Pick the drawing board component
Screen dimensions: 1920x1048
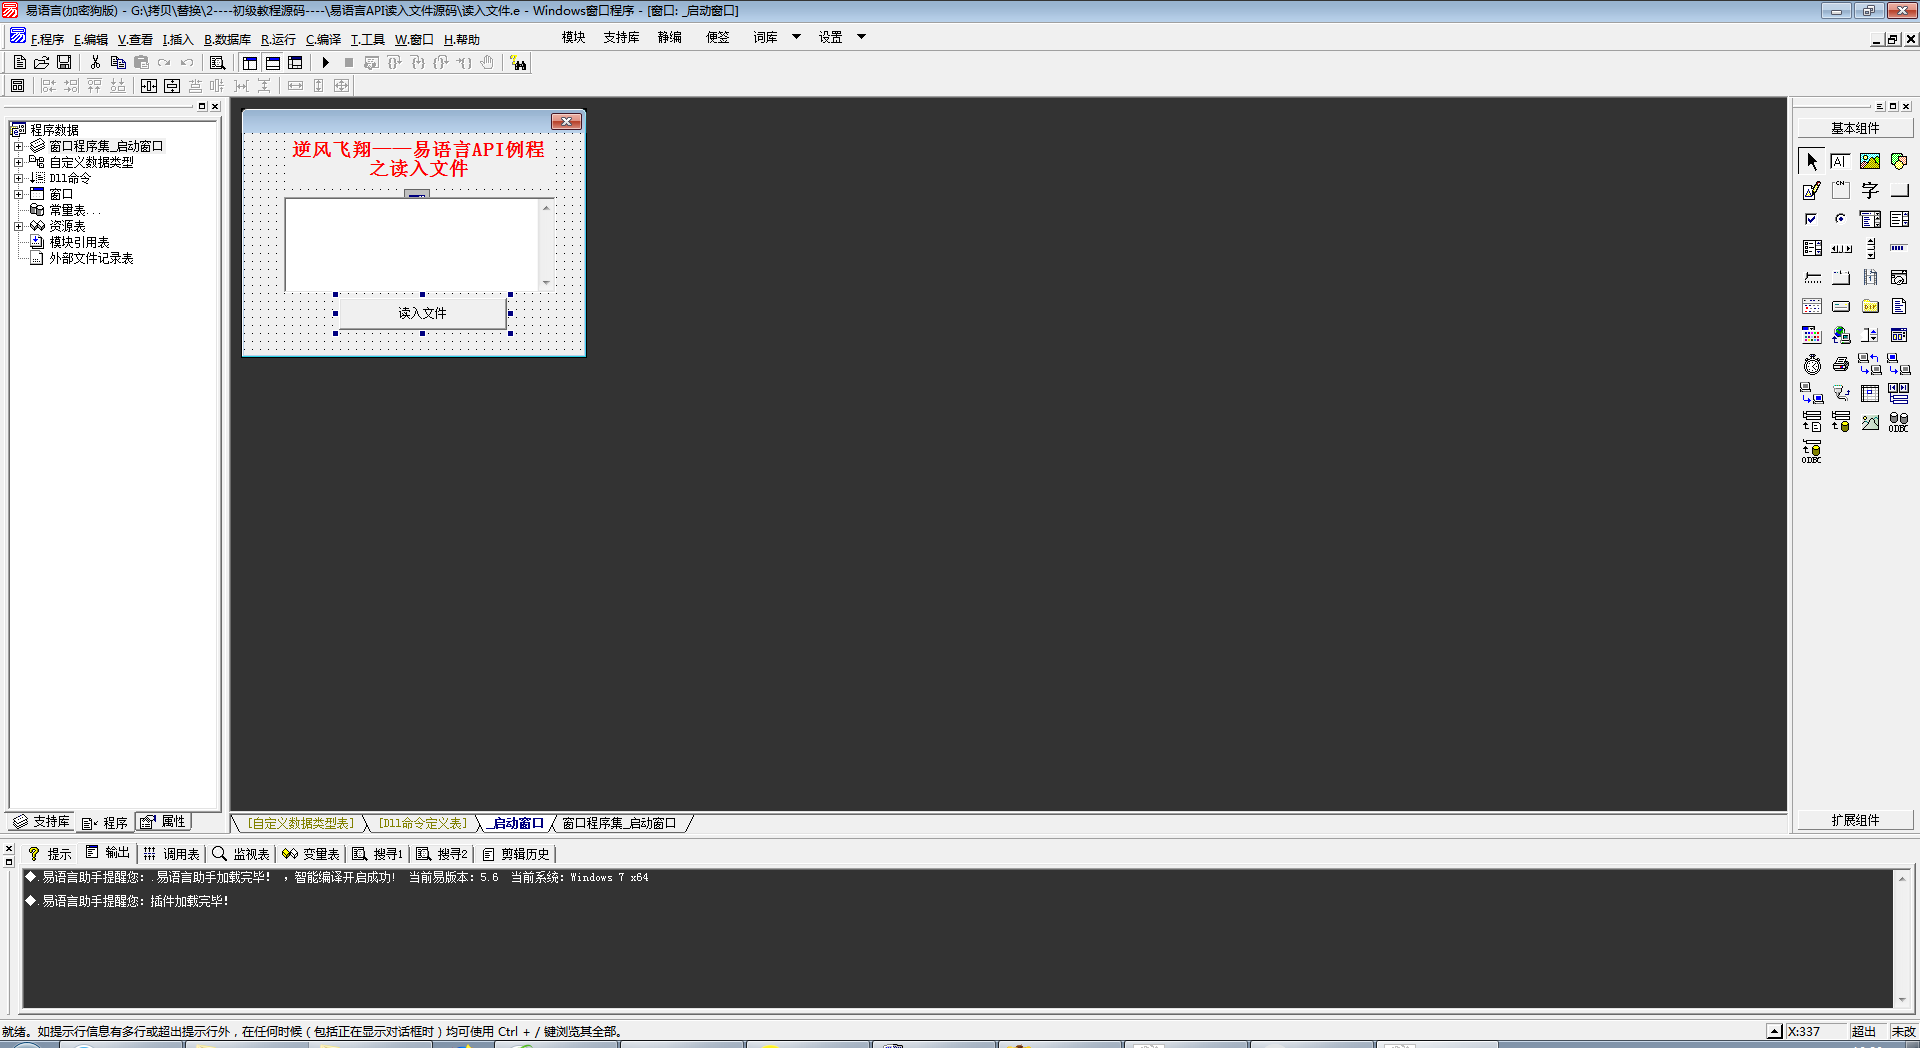click(1812, 190)
